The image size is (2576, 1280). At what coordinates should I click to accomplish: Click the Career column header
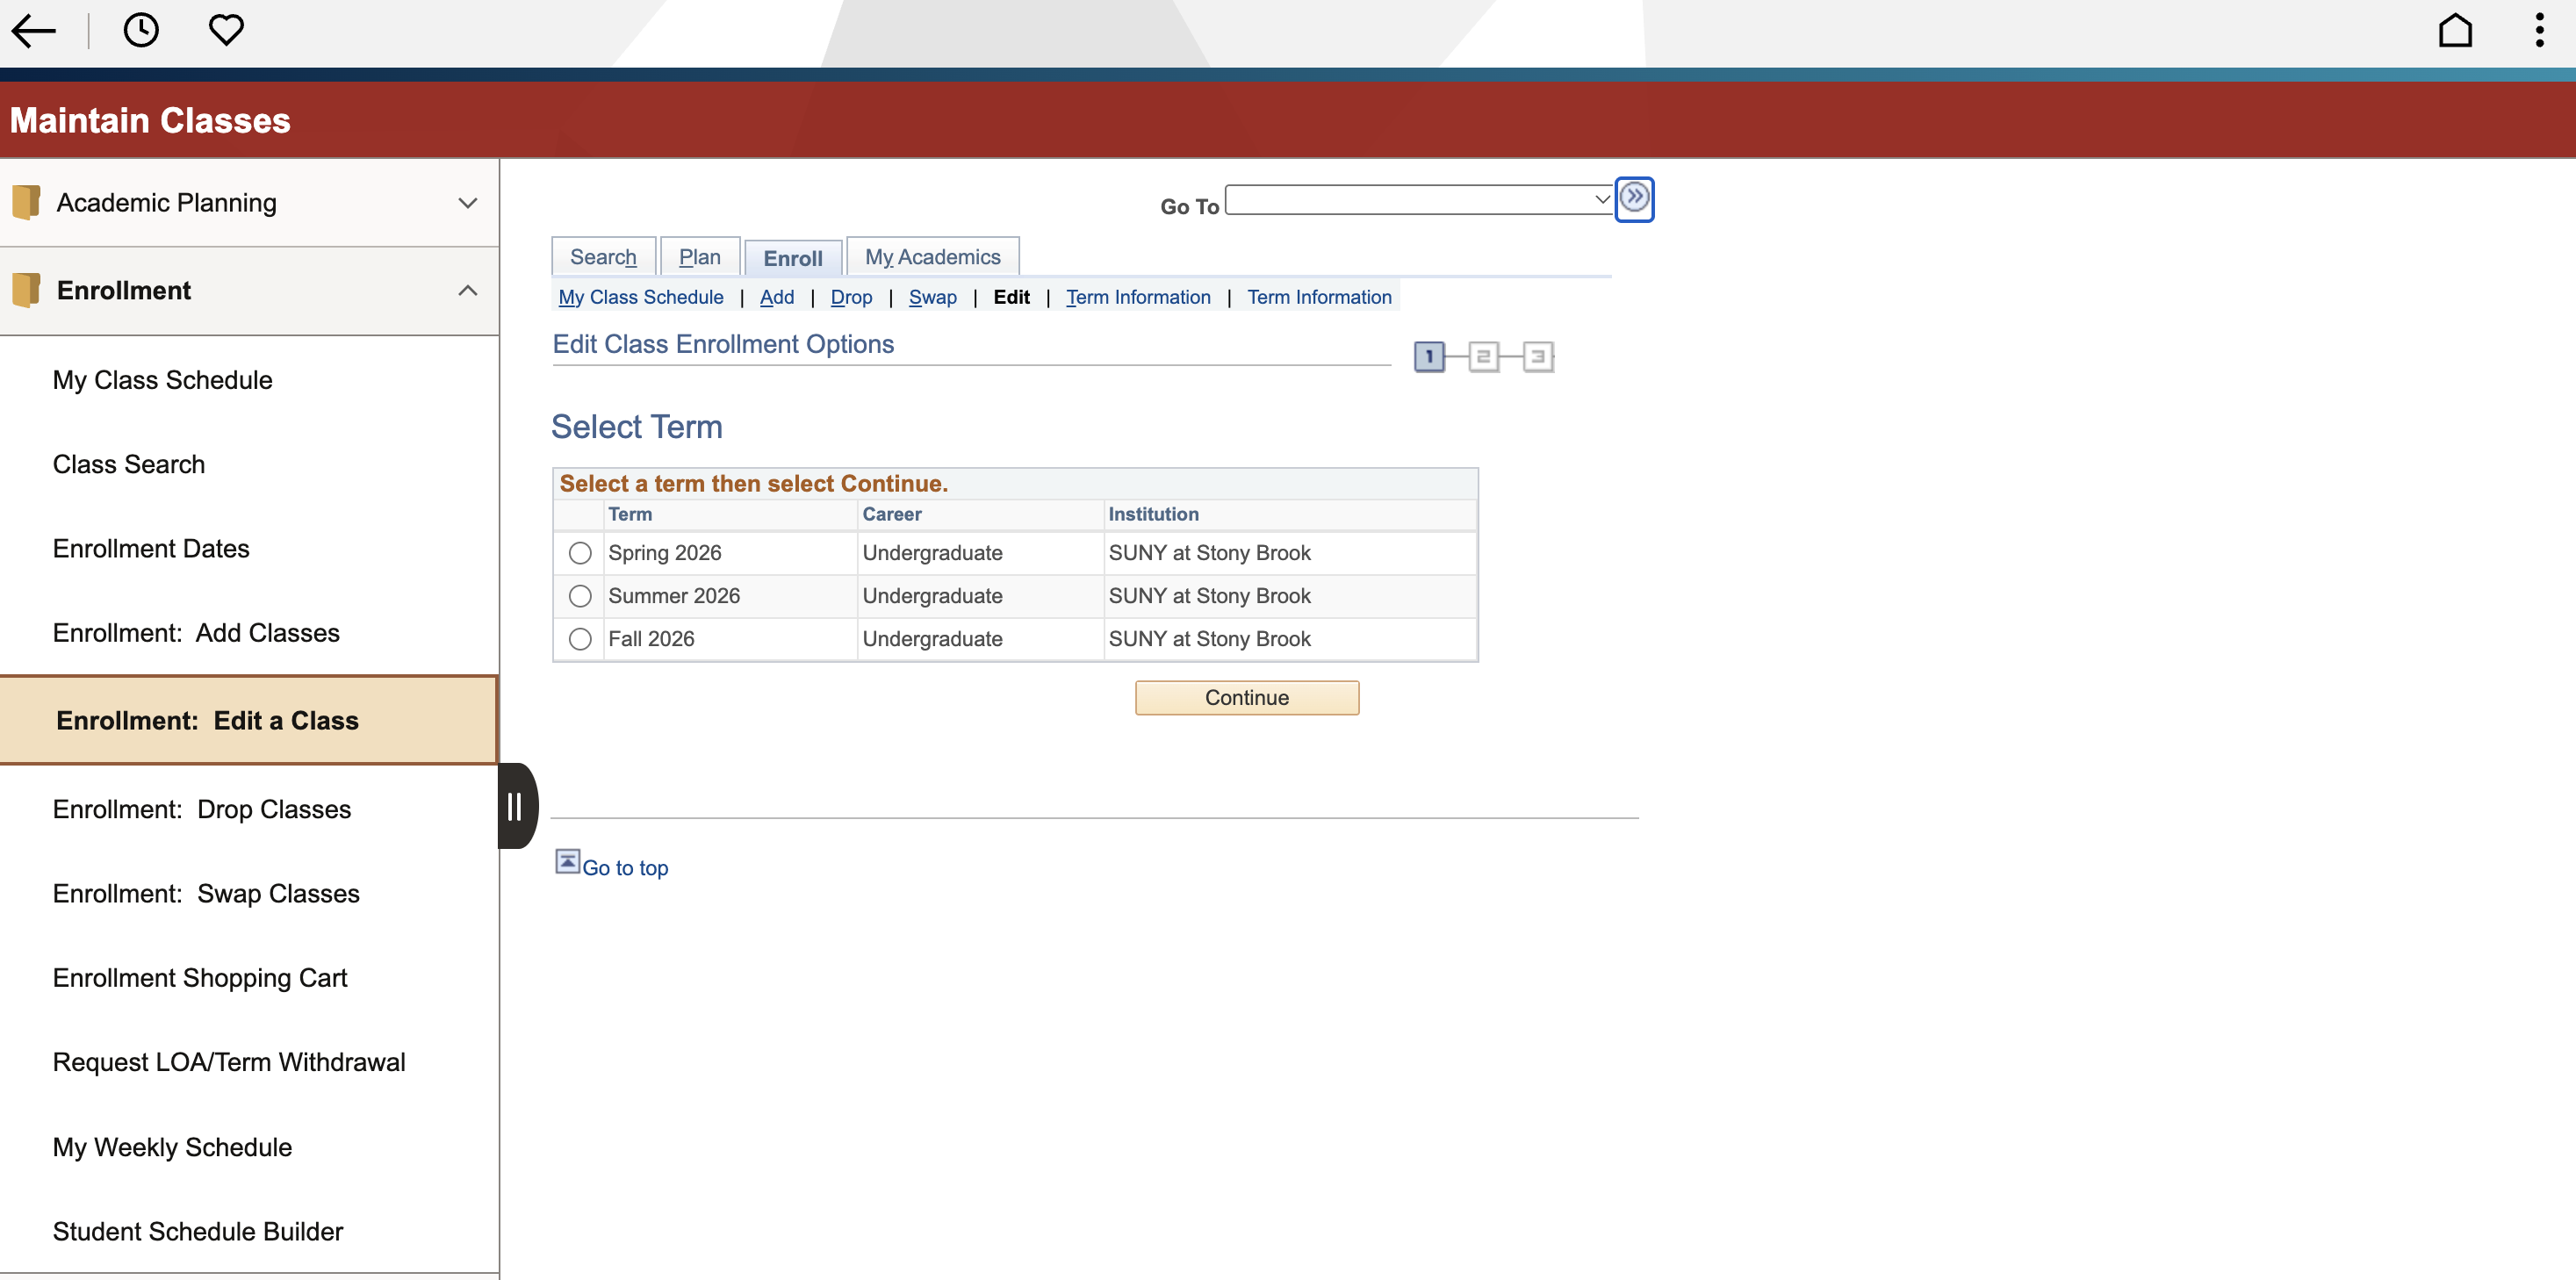892,514
